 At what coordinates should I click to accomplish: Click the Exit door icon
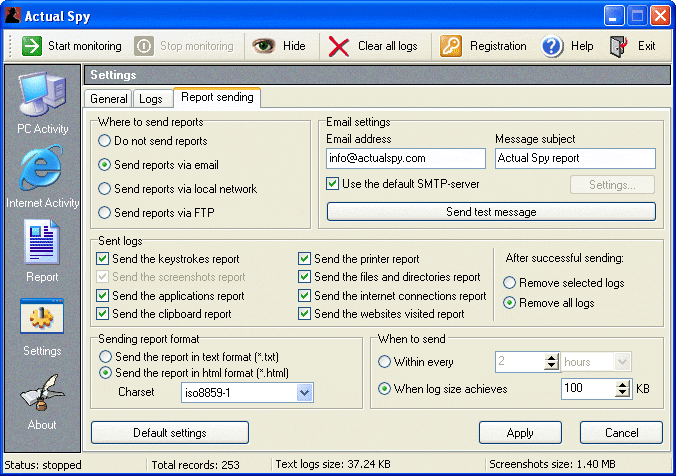(x=618, y=46)
